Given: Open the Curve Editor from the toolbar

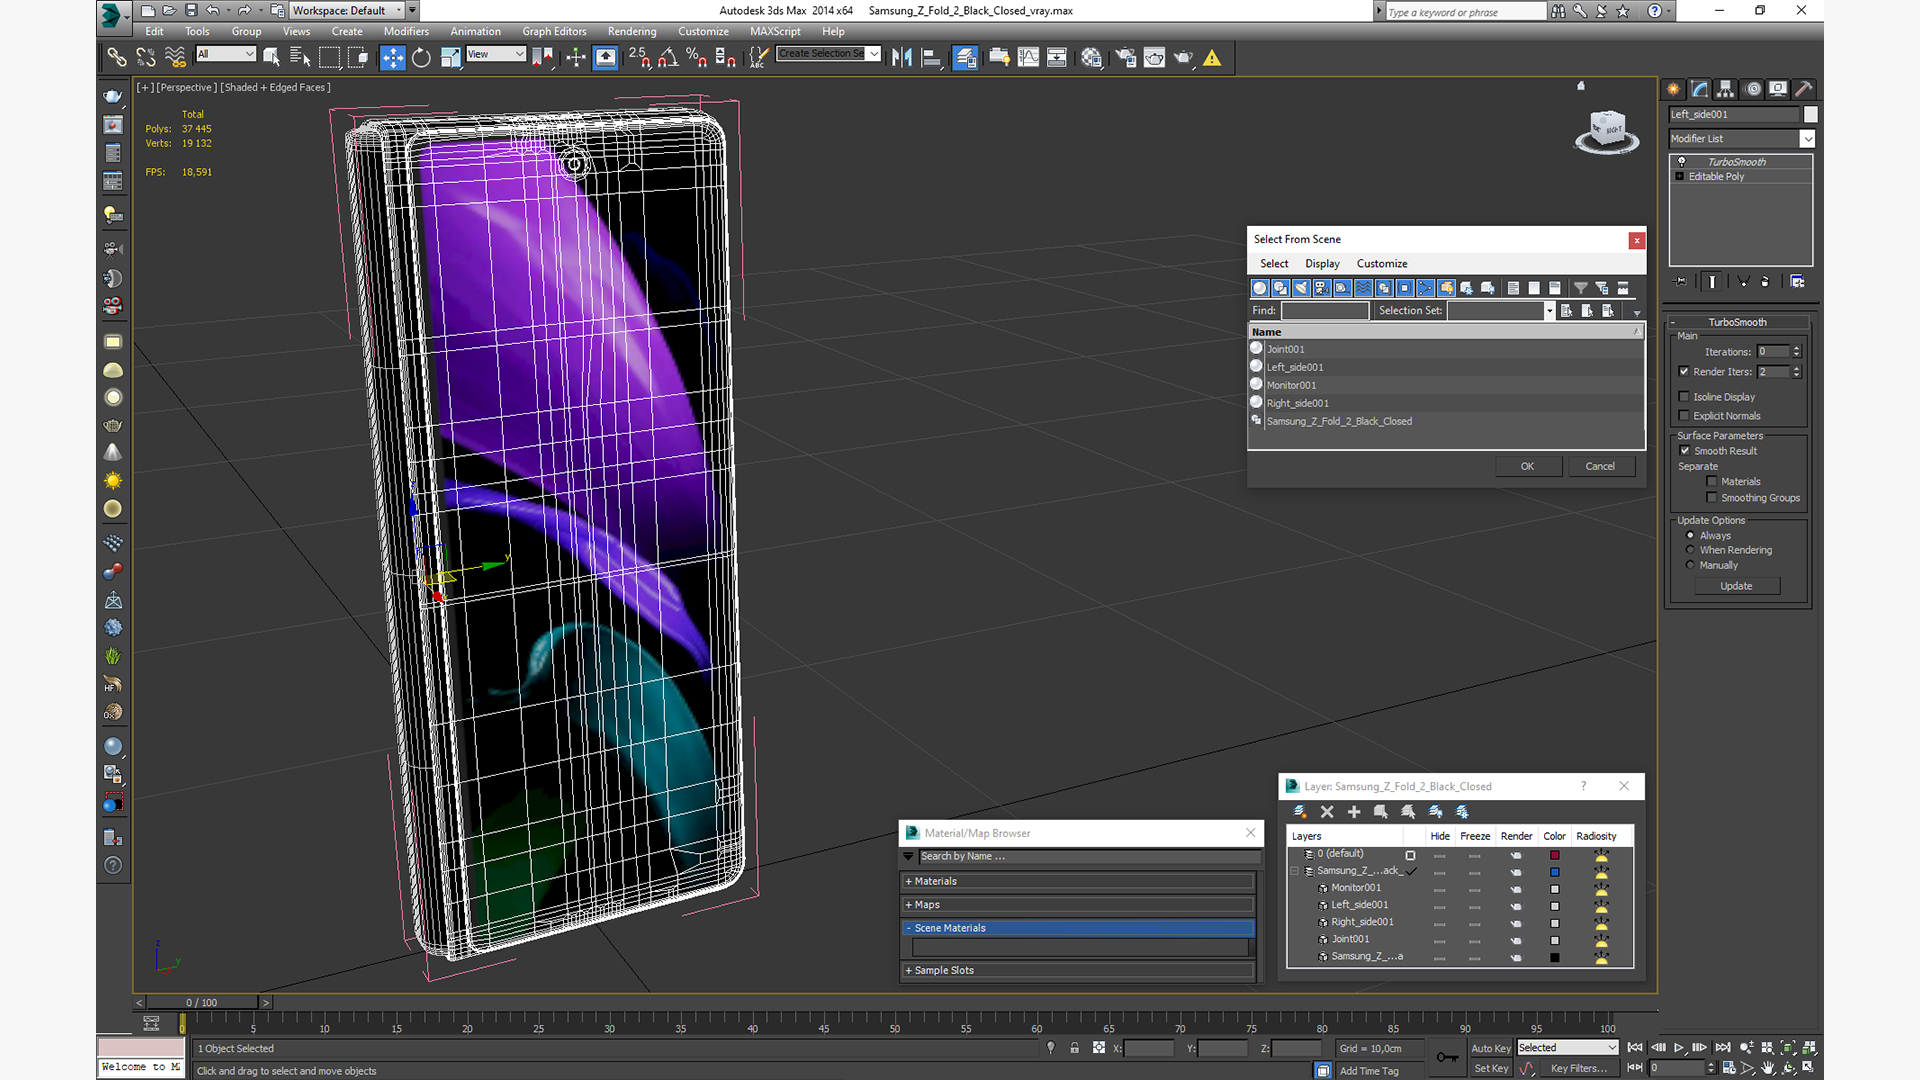Looking at the screenshot, I should [1028, 57].
